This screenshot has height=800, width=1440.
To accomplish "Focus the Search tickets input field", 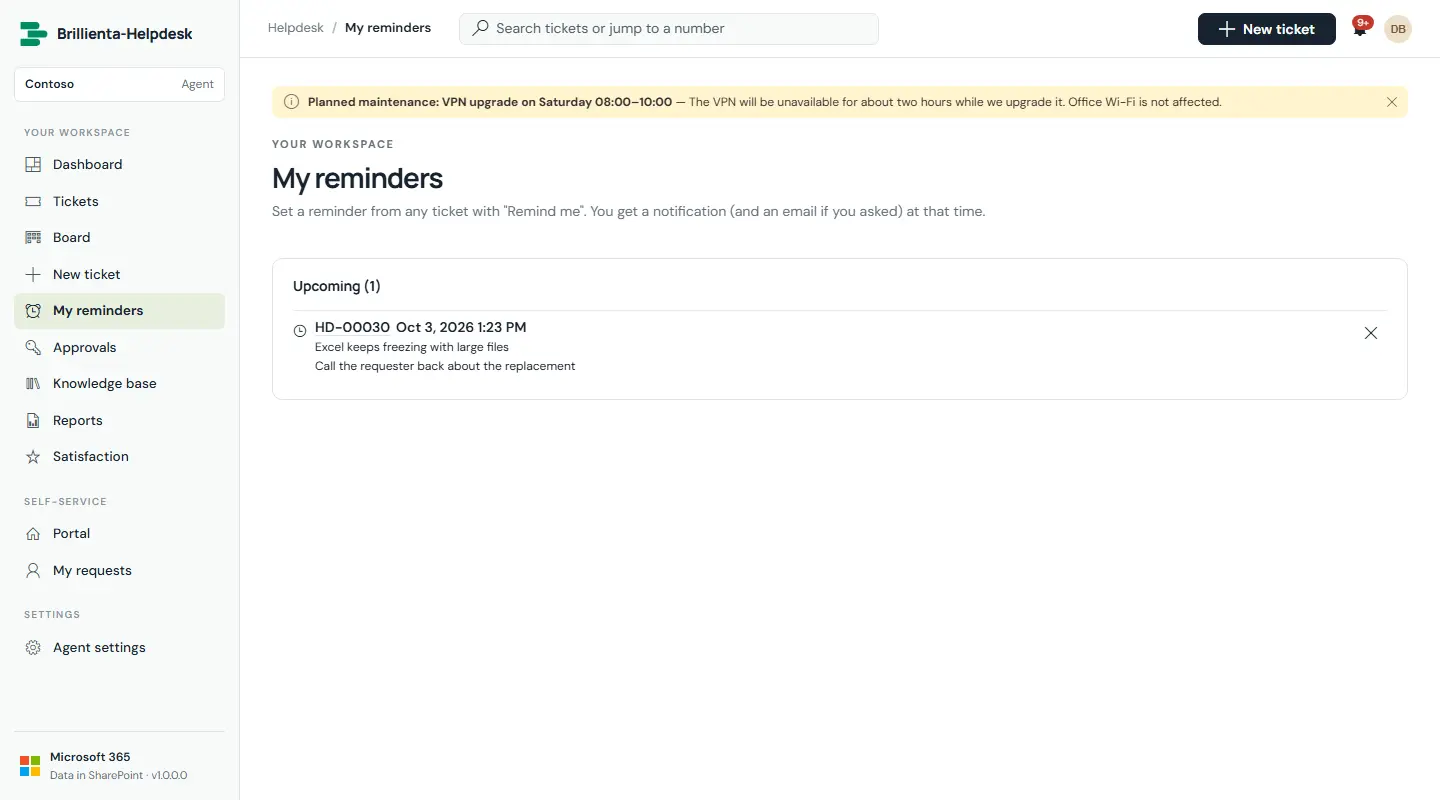I will click(668, 29).
